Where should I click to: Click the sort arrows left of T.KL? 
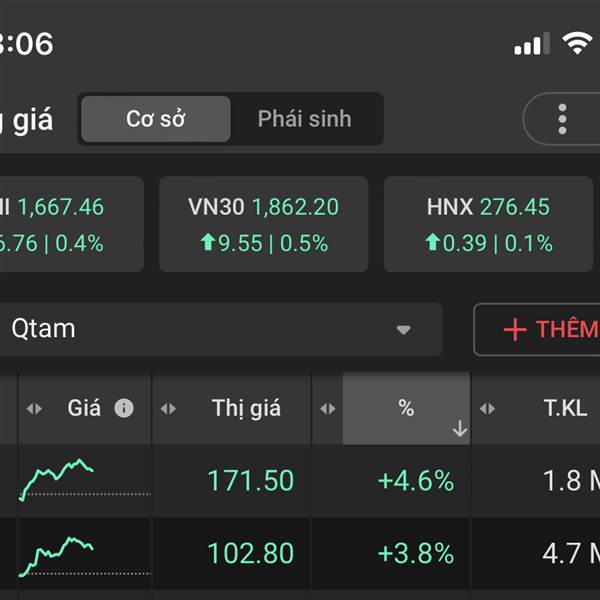click(488, 408)
